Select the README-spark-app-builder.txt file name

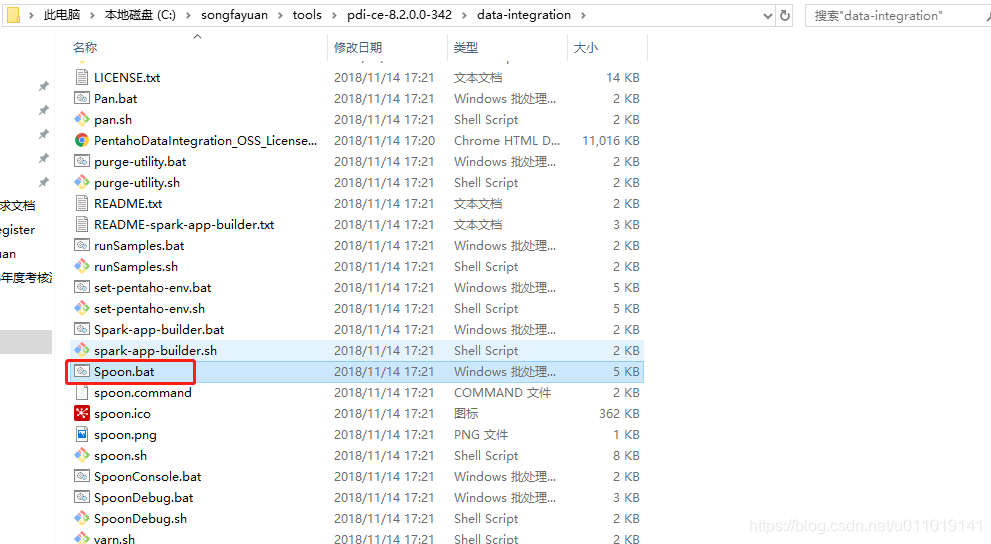(x=184, y=224)
